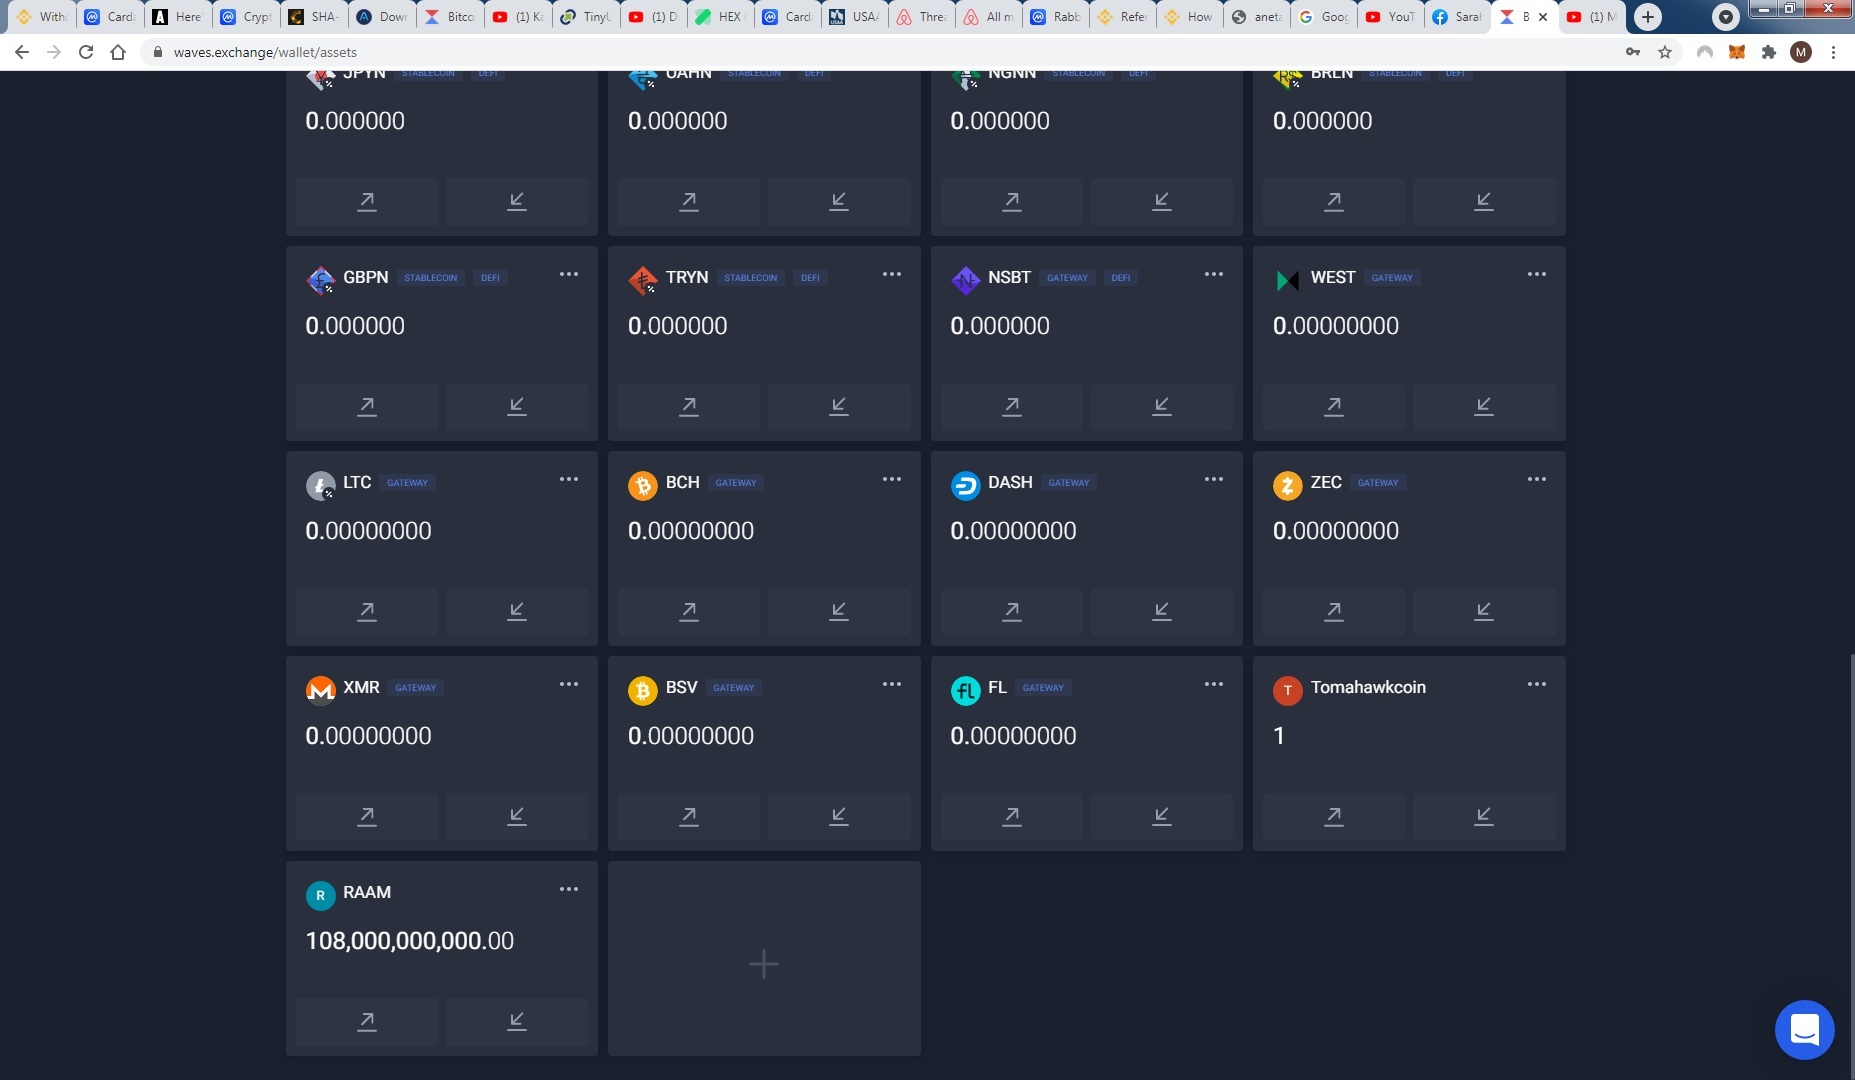
Task: Open the Chrome profile M avatar
Action: tap(1801, 52)
